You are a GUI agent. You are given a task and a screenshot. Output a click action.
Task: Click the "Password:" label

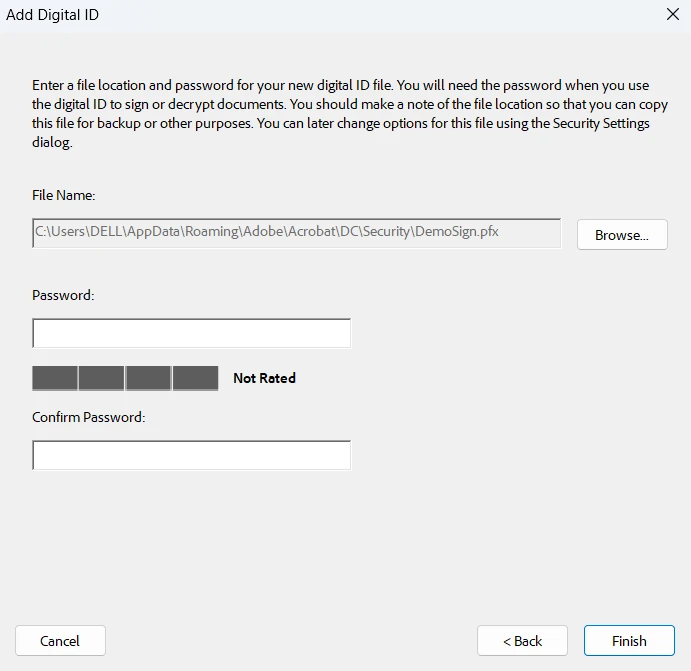point(62,295)
